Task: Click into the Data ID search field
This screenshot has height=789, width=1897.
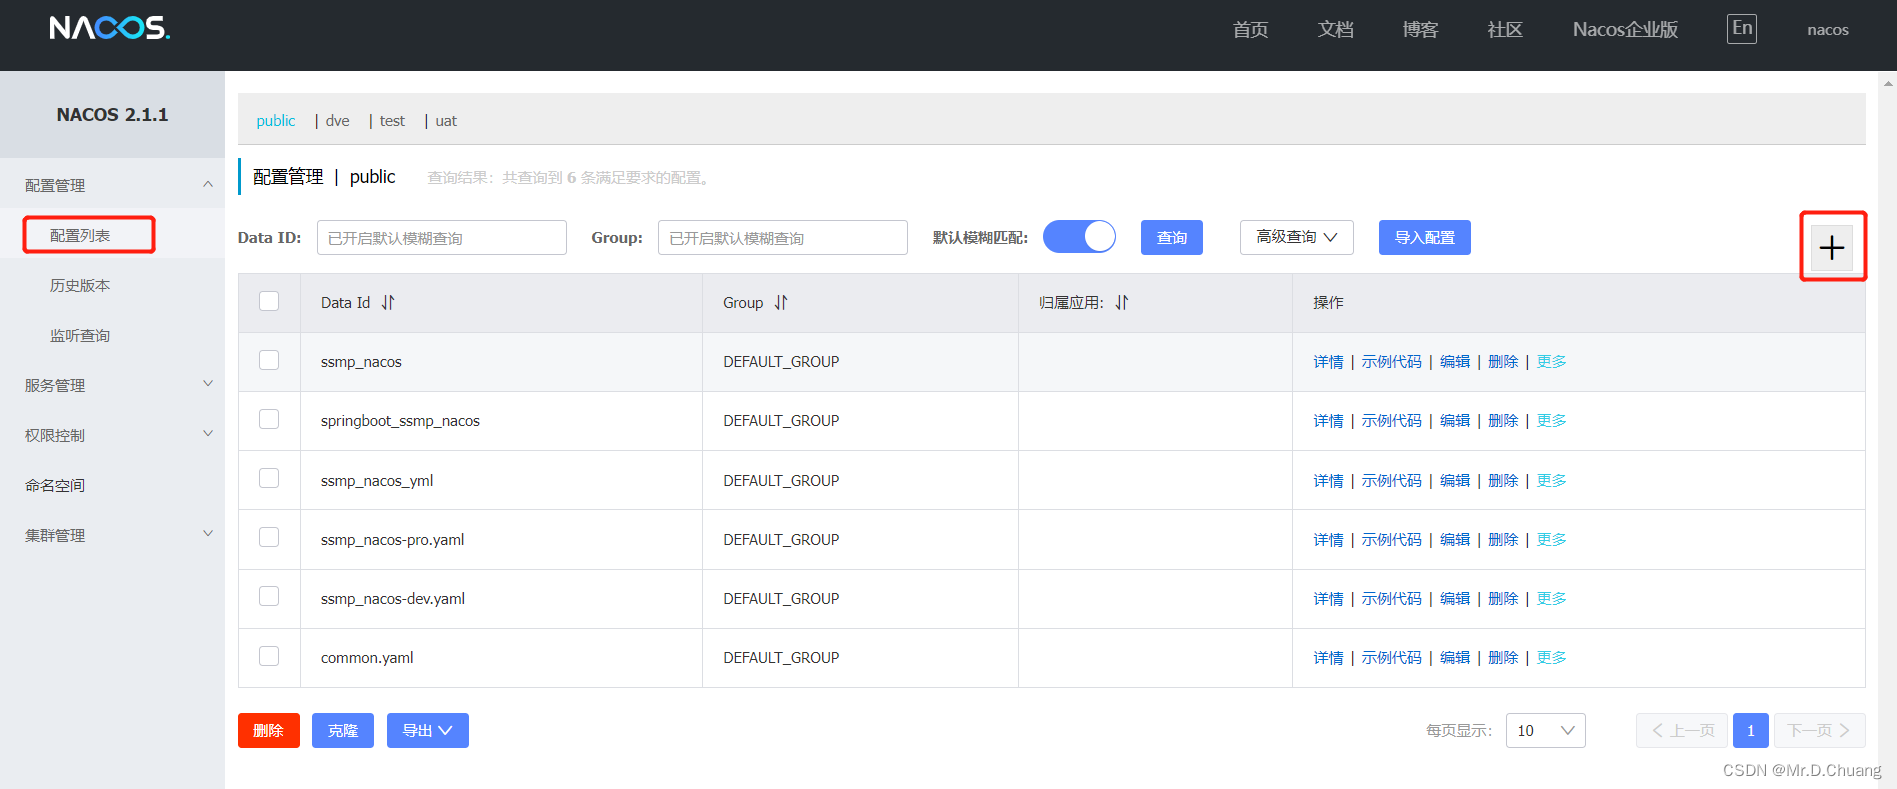Action: point(442,237)
